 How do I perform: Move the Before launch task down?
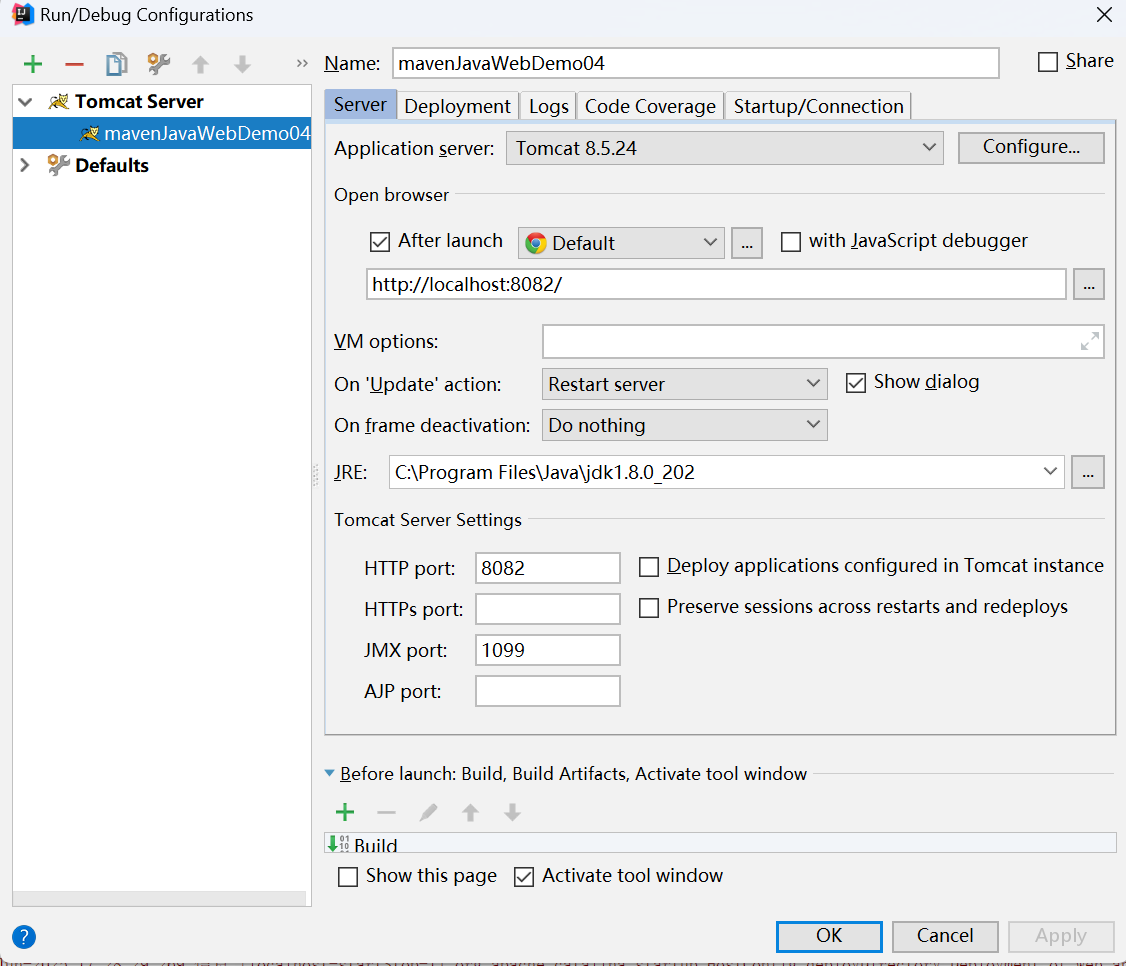(x=512, y=812)
